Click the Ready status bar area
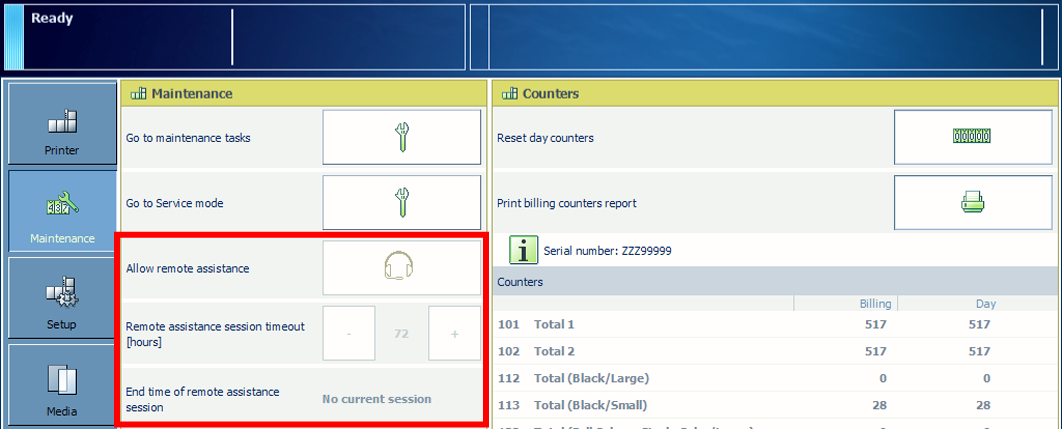1062x429 pixels. [130, 37]
